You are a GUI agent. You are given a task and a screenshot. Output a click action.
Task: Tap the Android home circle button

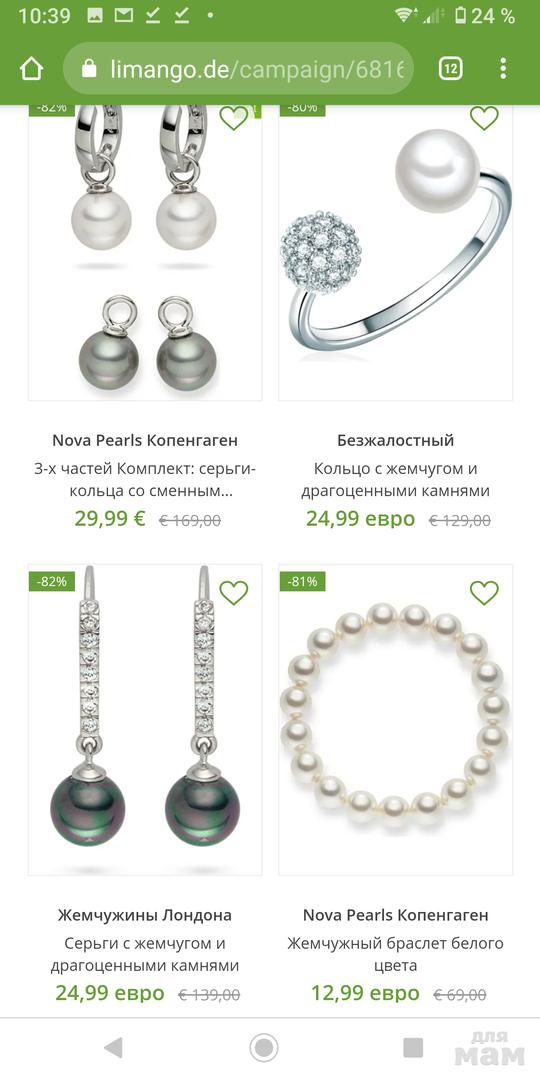(263, 1048)
